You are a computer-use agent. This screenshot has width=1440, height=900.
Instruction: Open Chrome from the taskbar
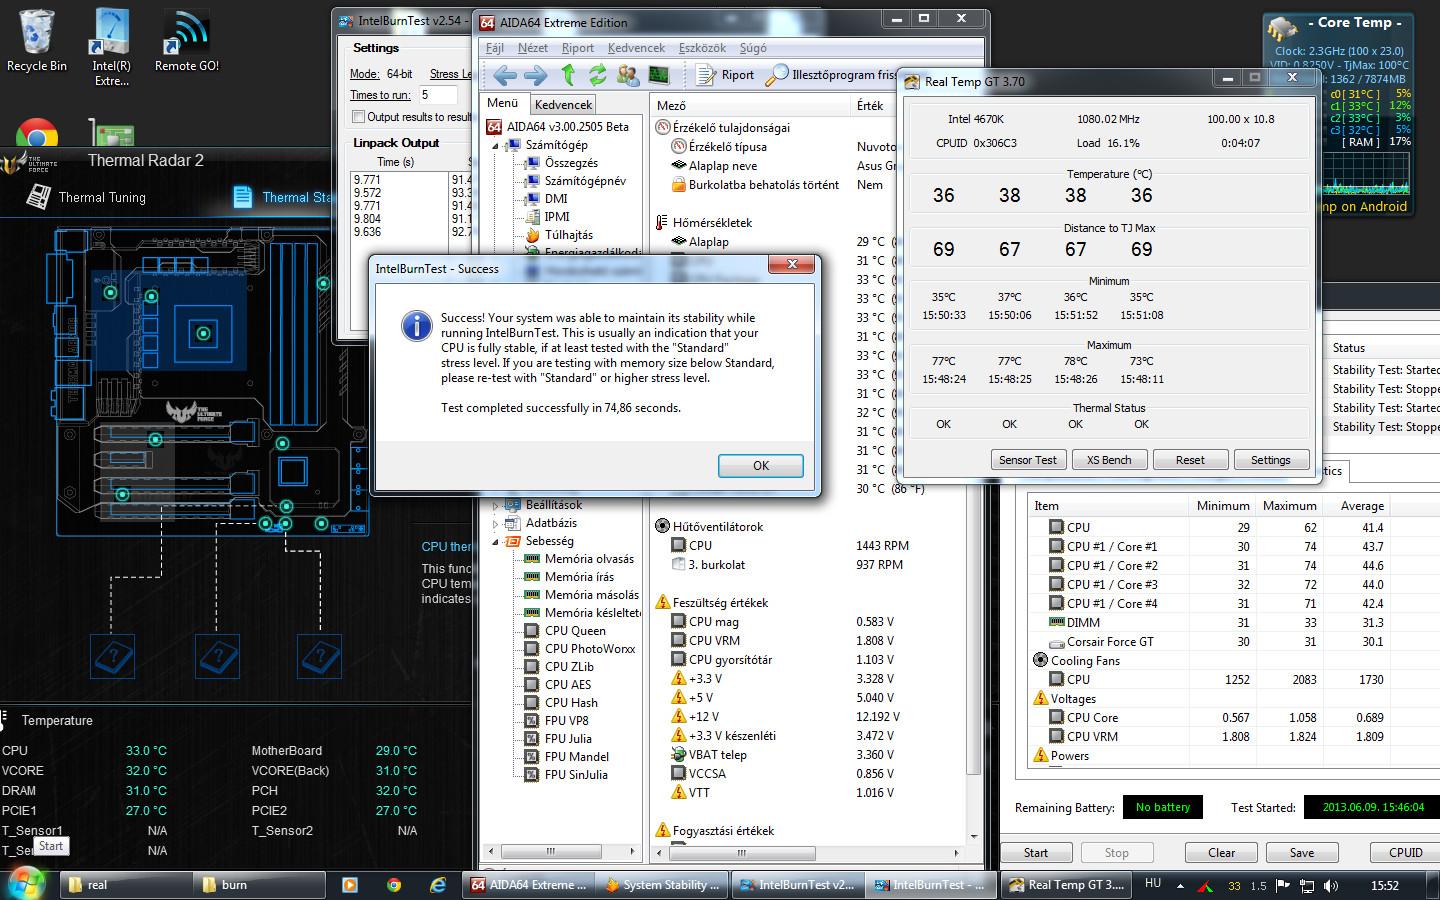coord(394,885)
